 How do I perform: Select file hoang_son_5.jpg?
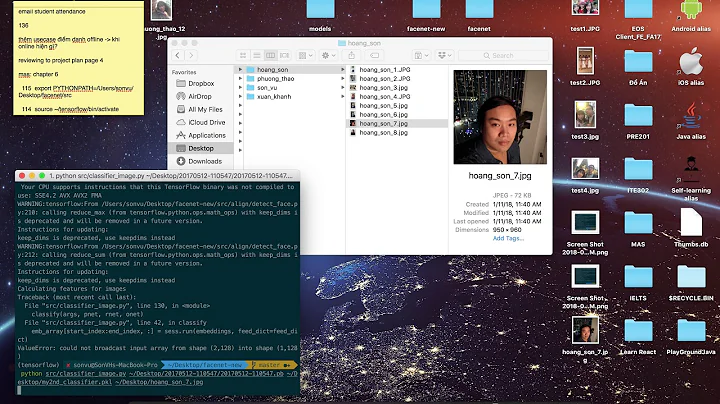383,106
